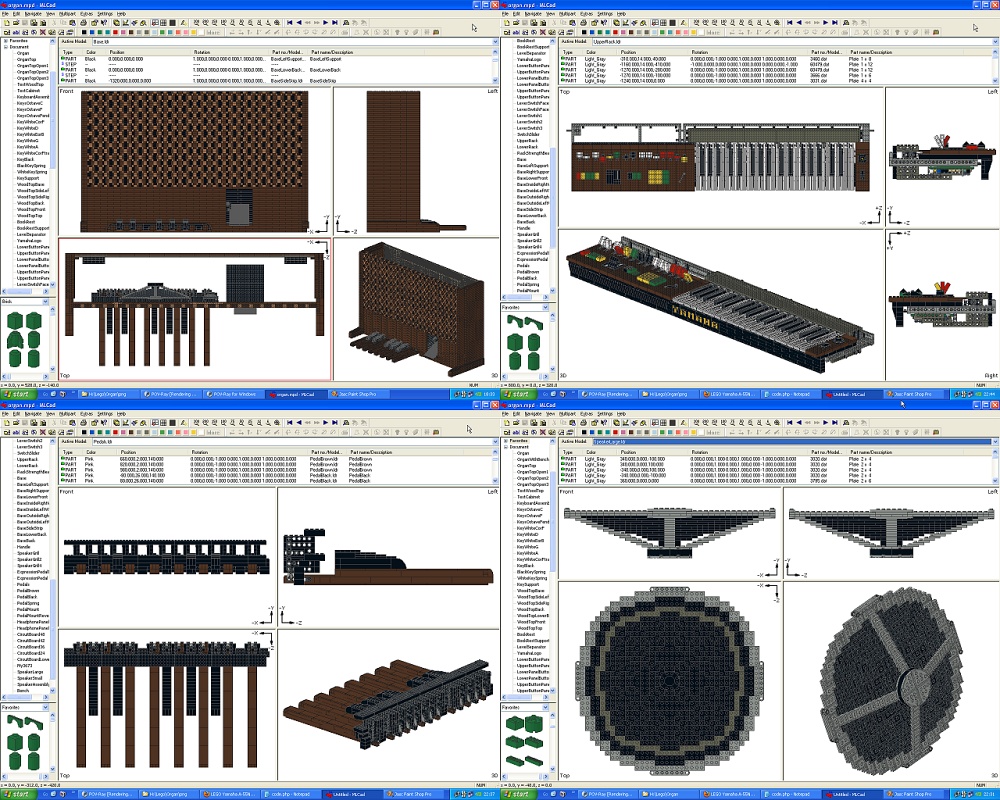Image resolution: width=1000 pixels, height=800 pixels.
Task: Pick yellow color swatch in bottom-left window
Action: pos(193,432)
